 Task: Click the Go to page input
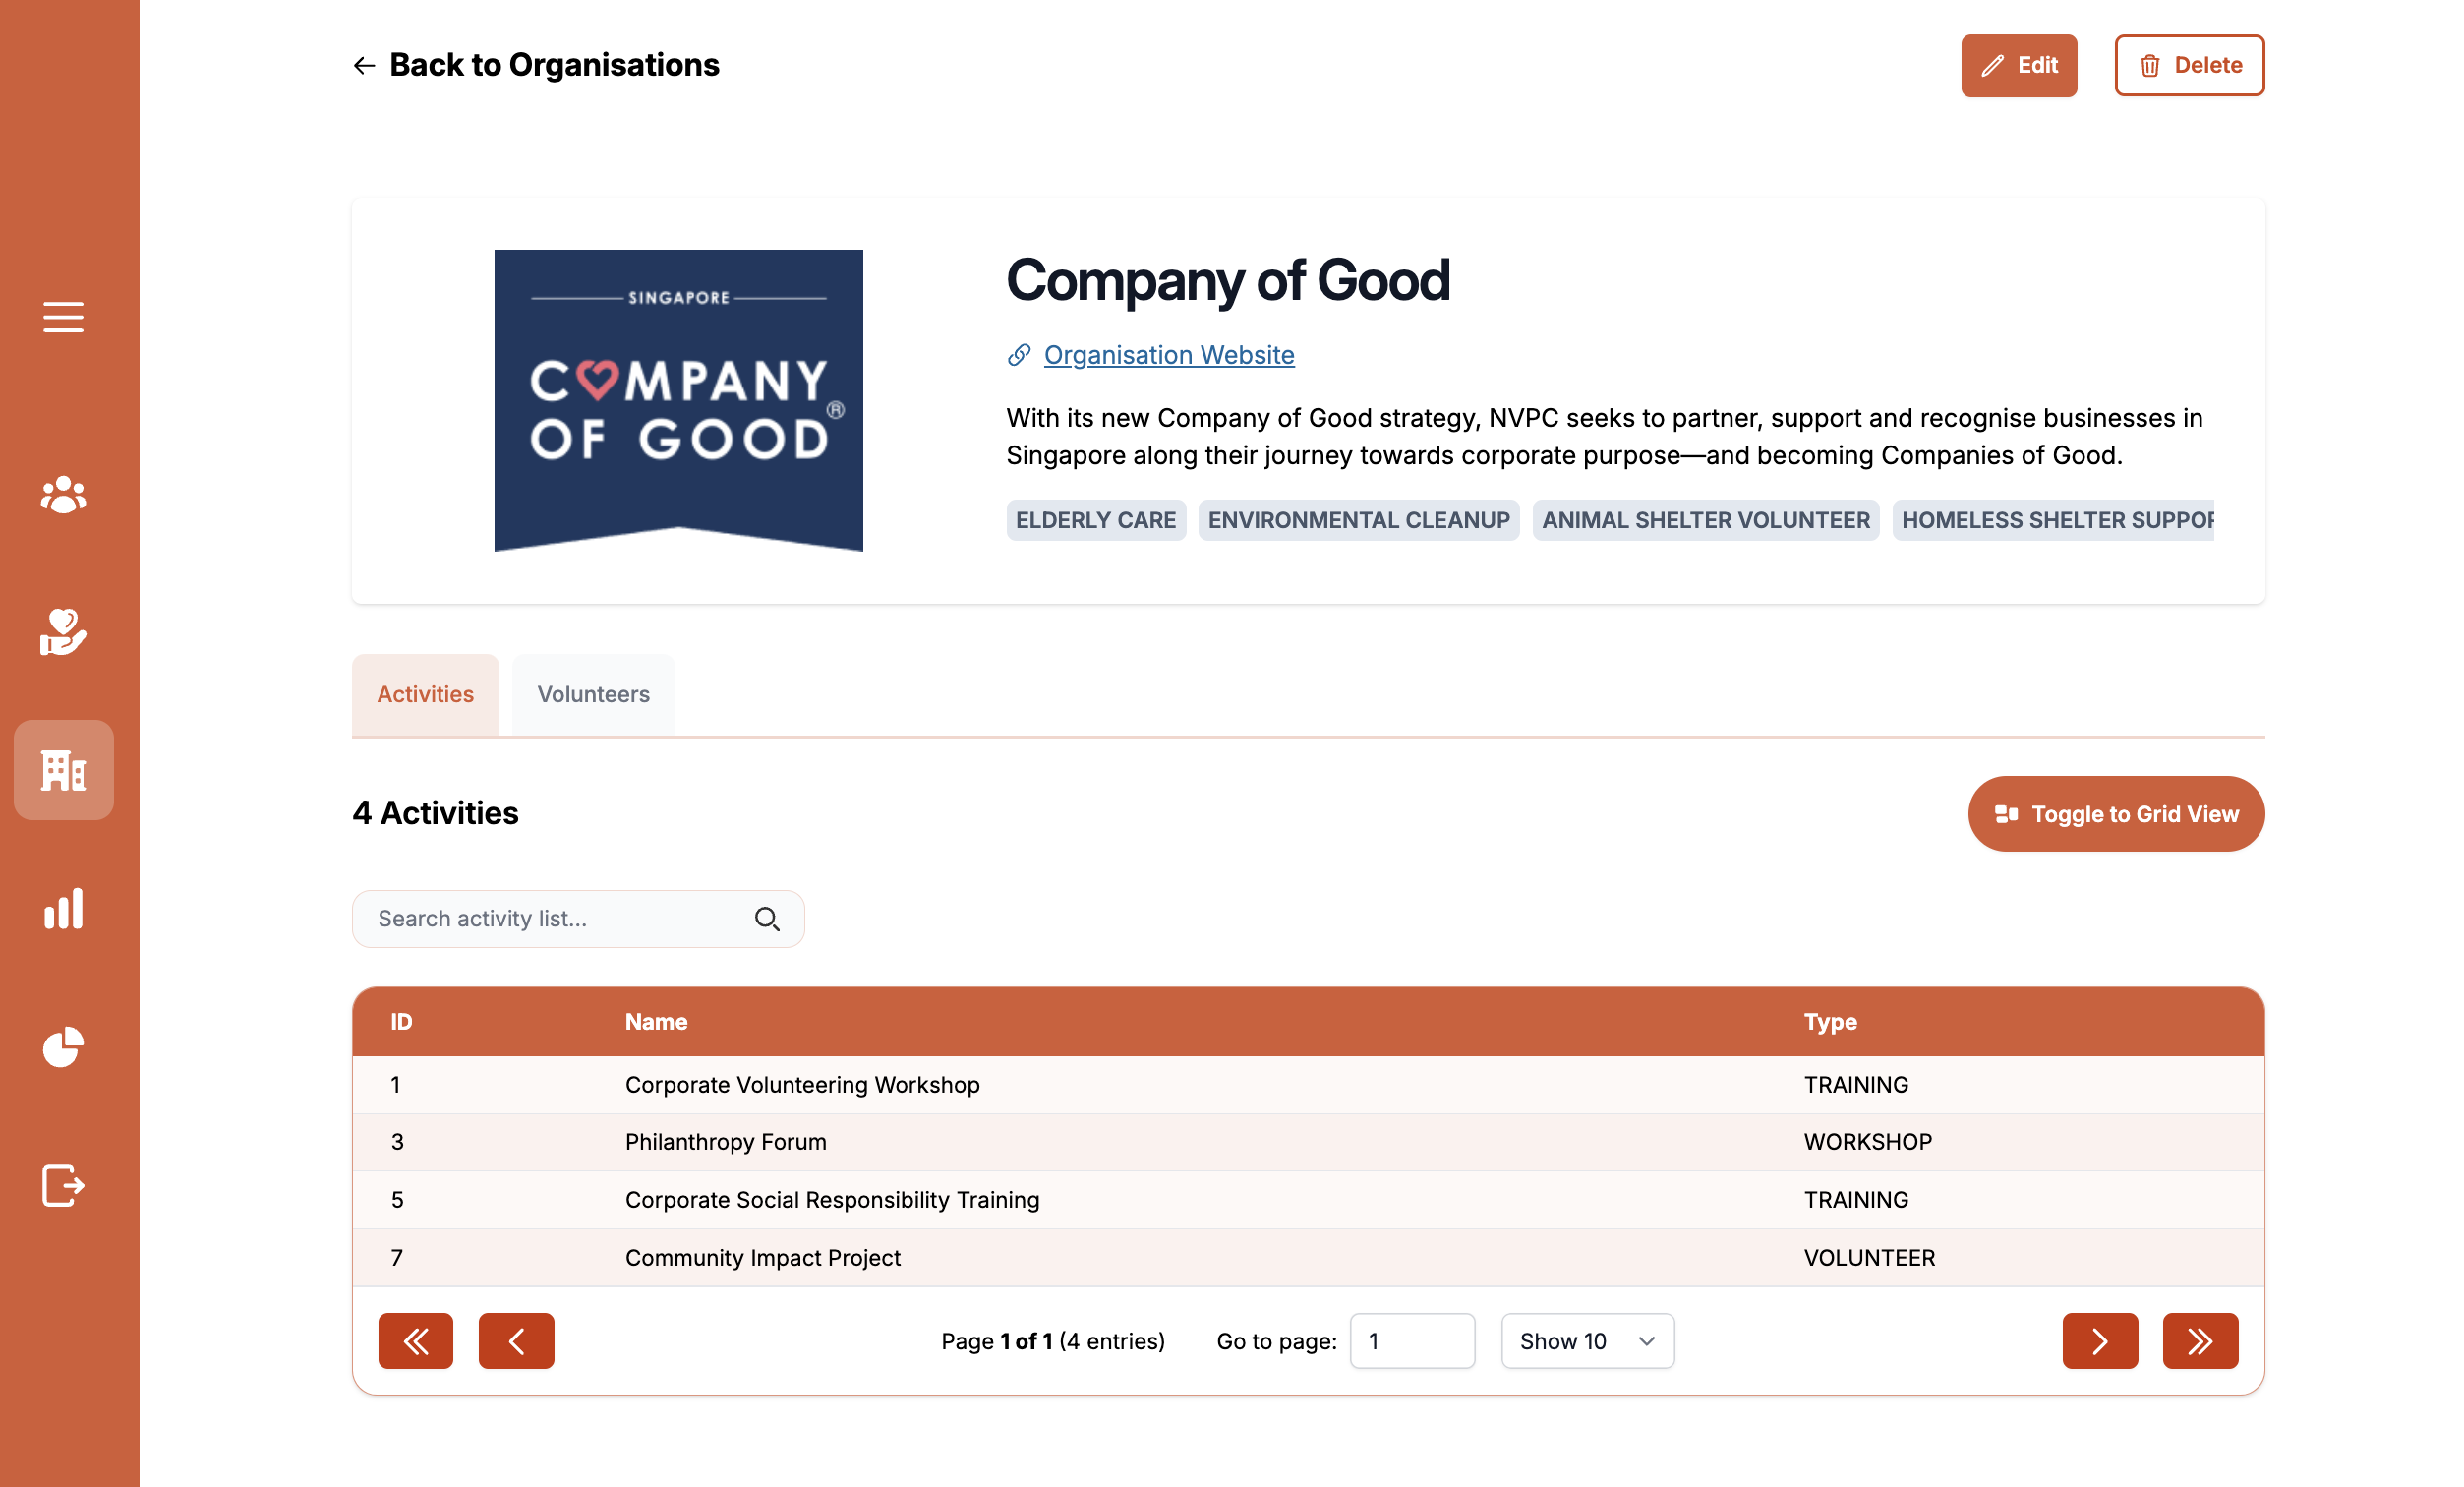pos(1411,1340)
